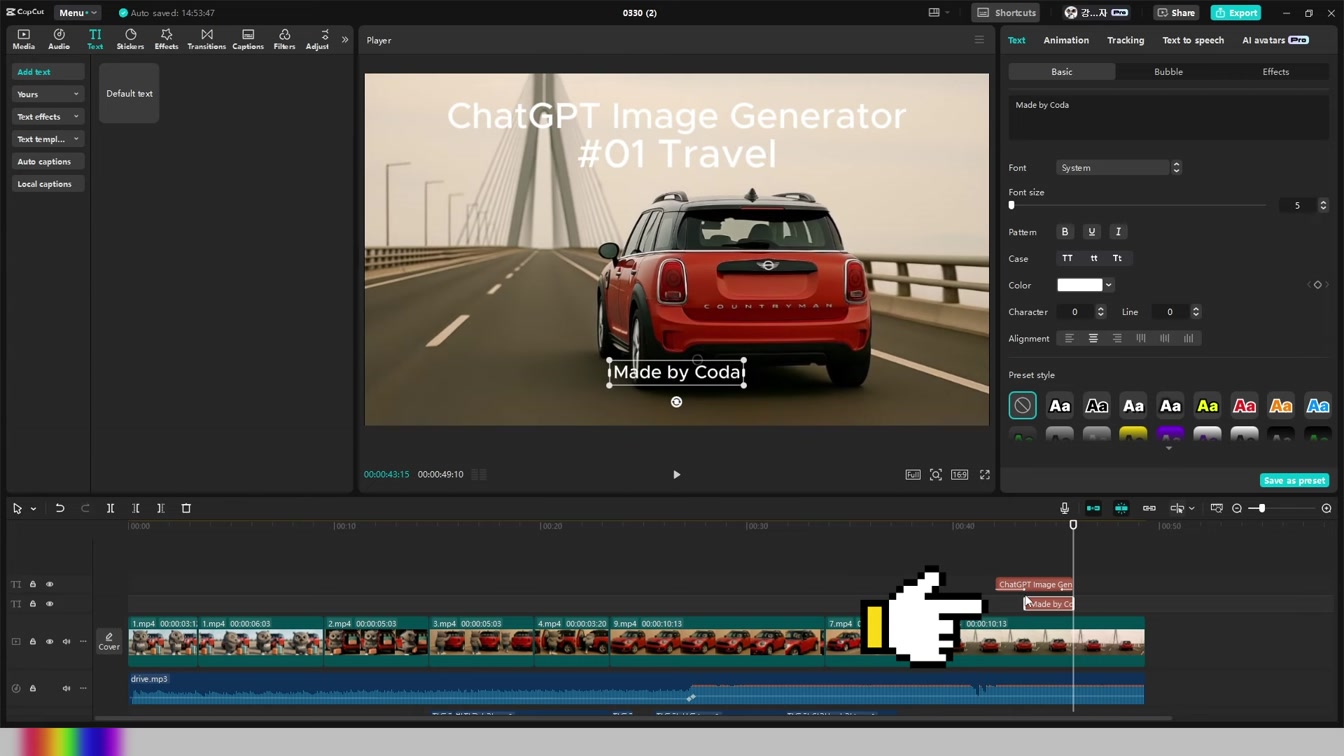
Task: Open the text Color dropdown arrow
Action: coord(1108,285)
